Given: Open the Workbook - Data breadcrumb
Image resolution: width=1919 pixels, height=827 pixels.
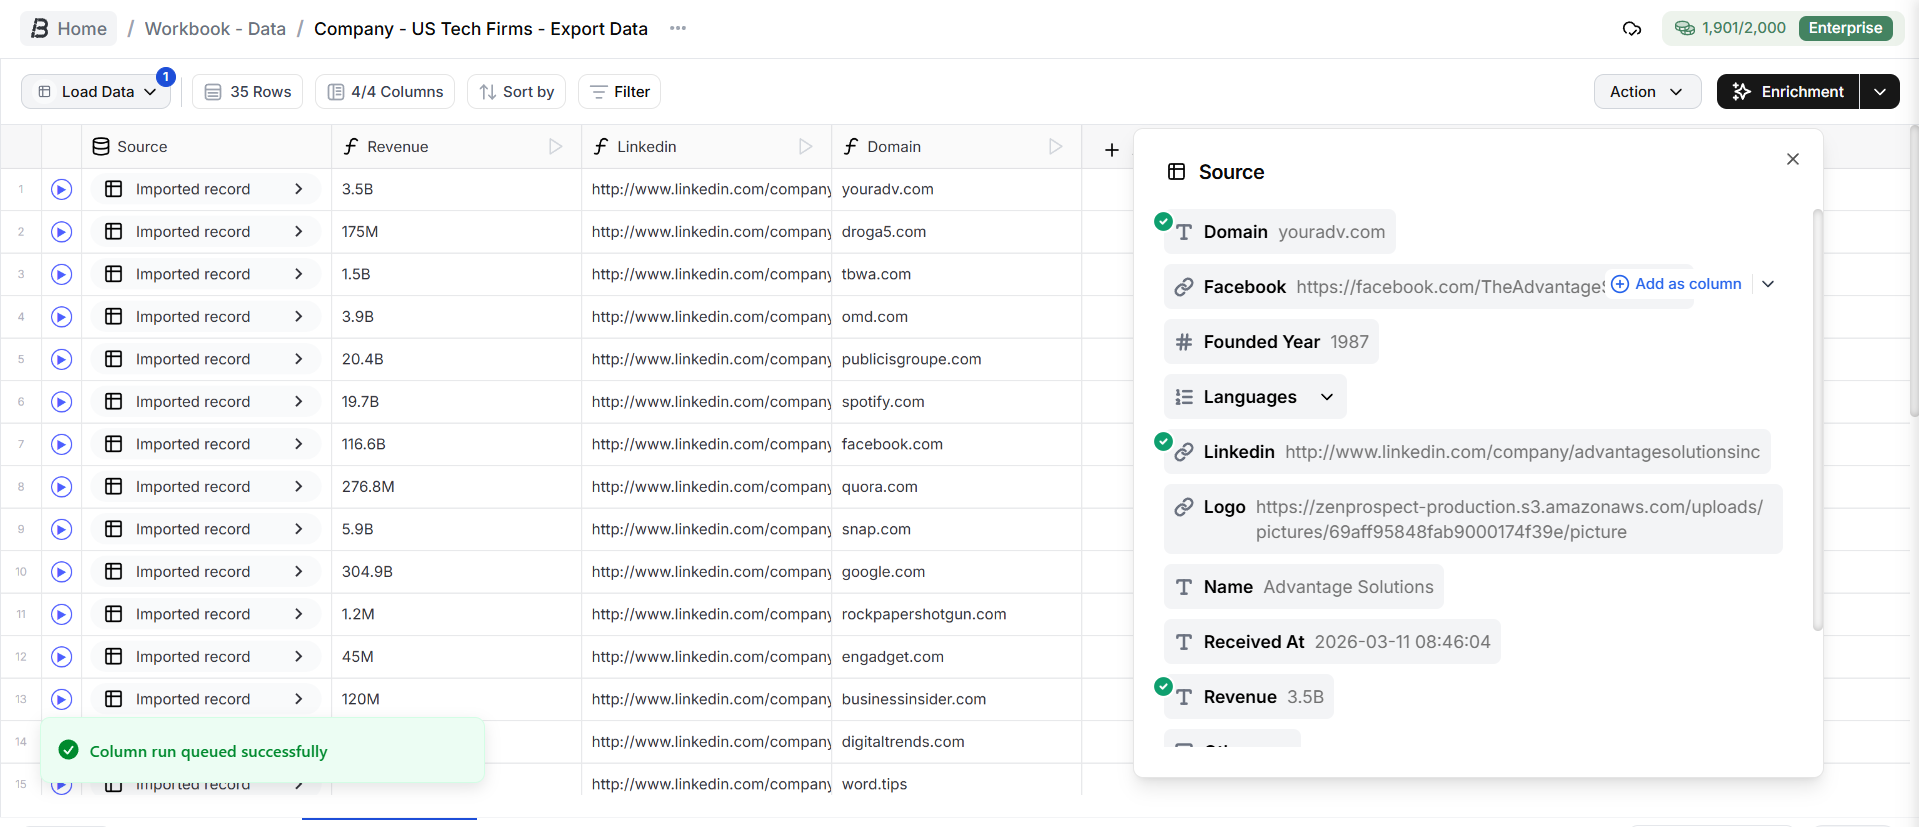Looking at the screenshot, I should (215, 29).
